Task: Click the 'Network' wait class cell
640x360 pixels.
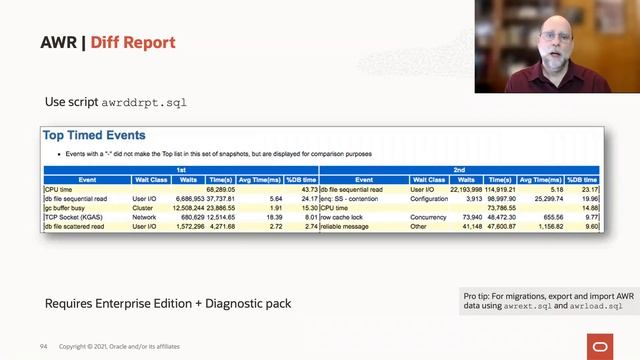Action: pyautogui.click(x=144, y=218)
